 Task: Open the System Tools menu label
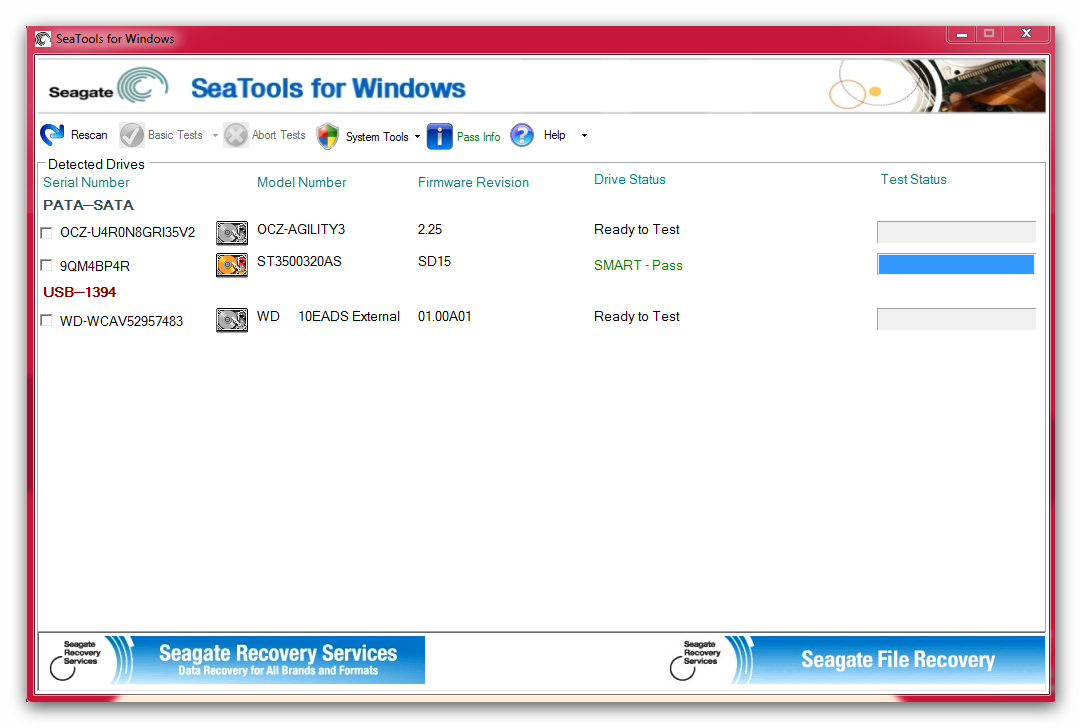[x=377, y=136]
